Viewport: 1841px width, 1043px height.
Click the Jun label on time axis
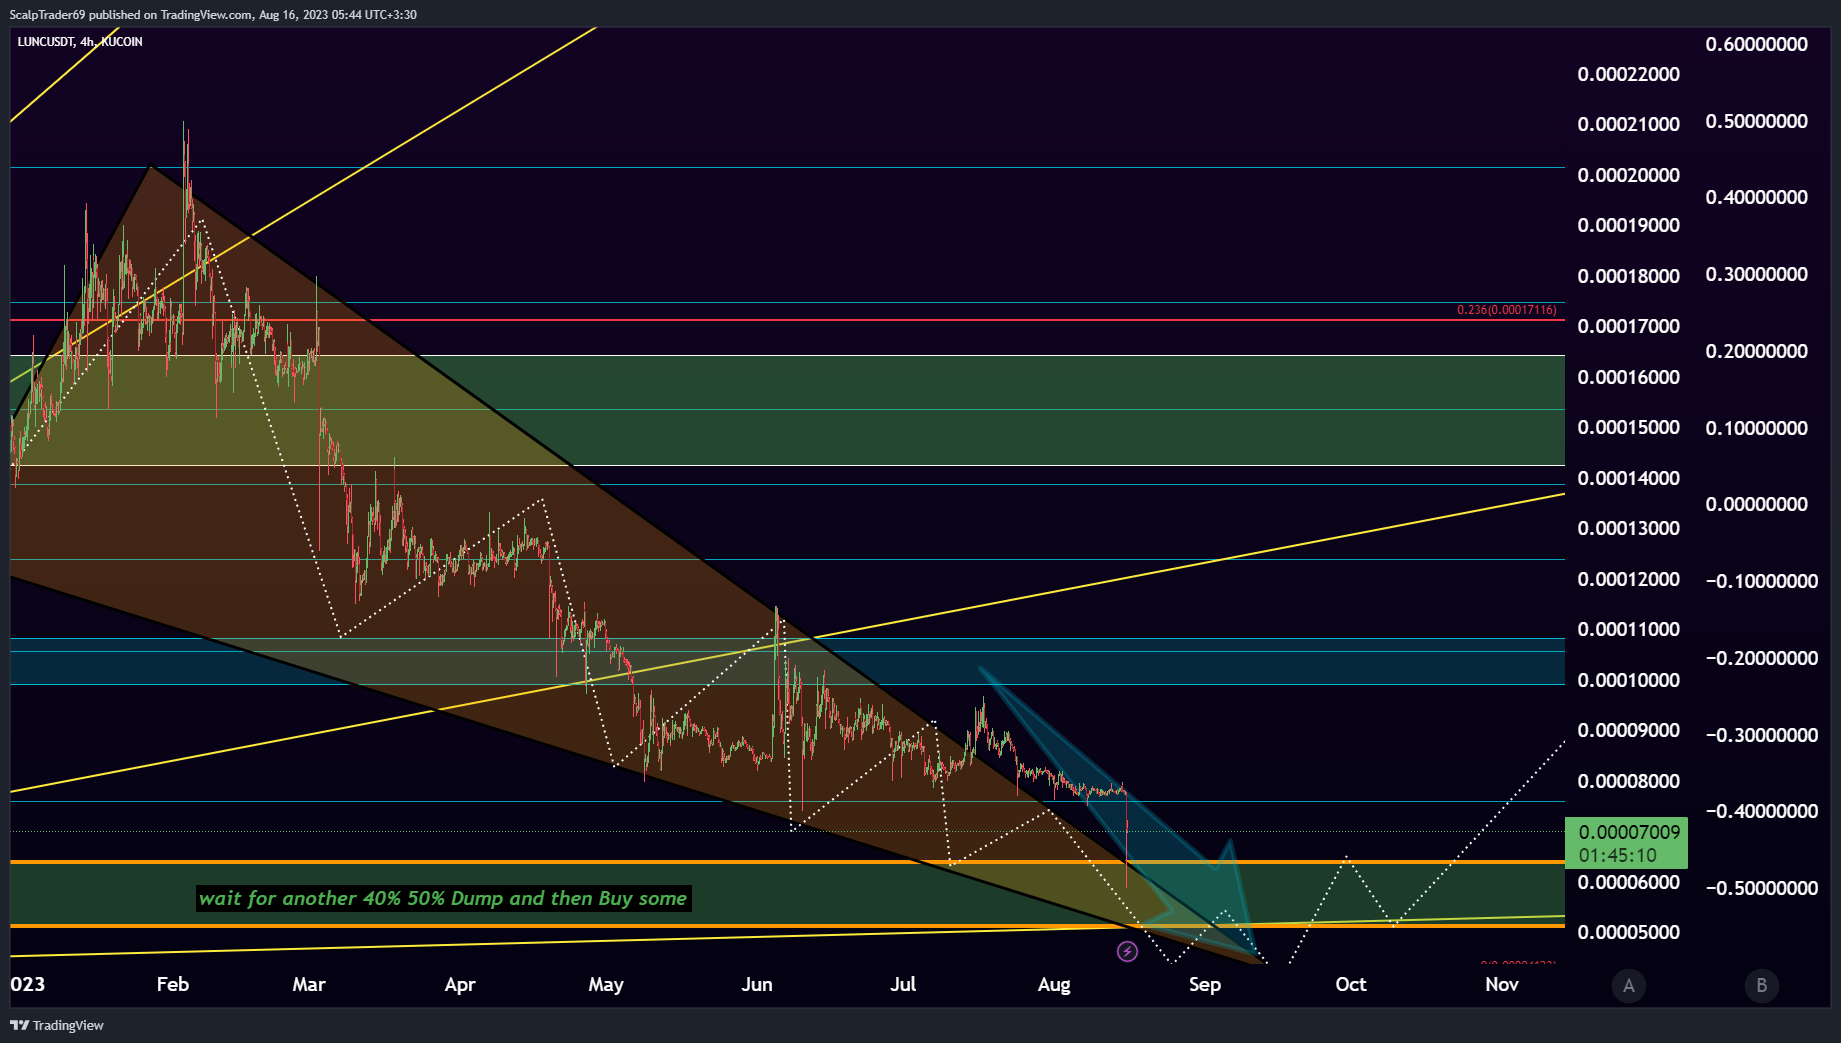tap(757, 984)
